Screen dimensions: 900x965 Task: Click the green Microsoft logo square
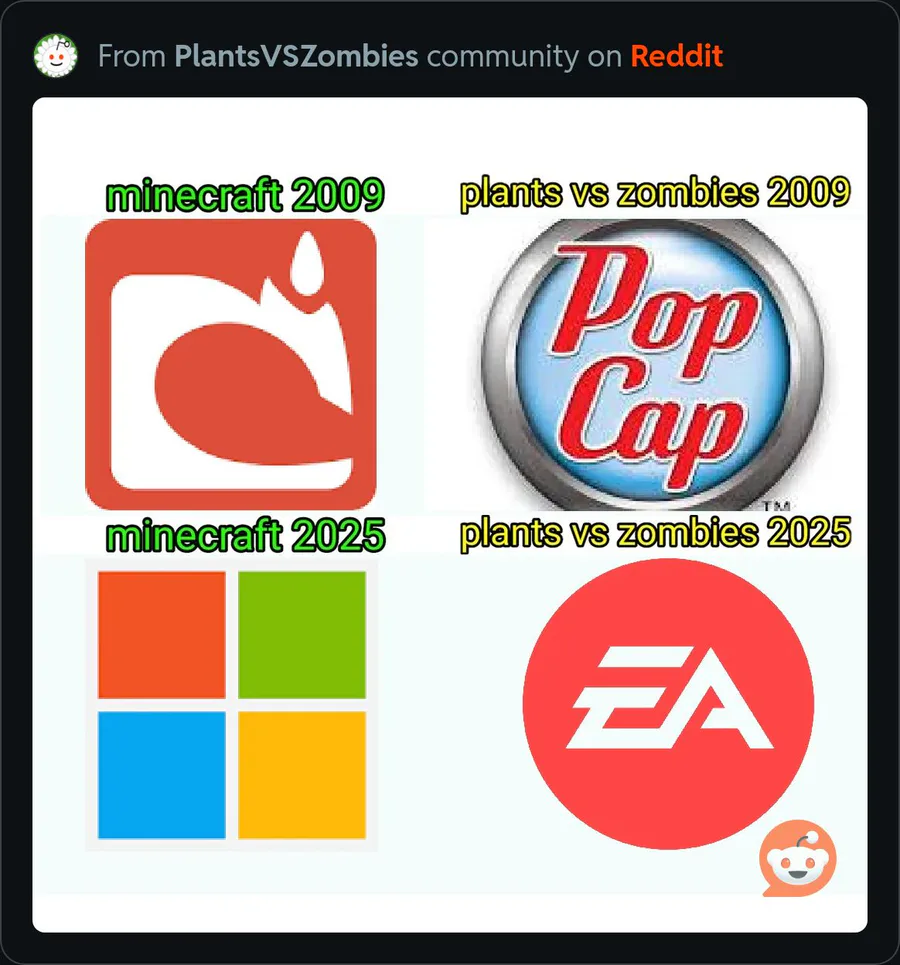302,635
